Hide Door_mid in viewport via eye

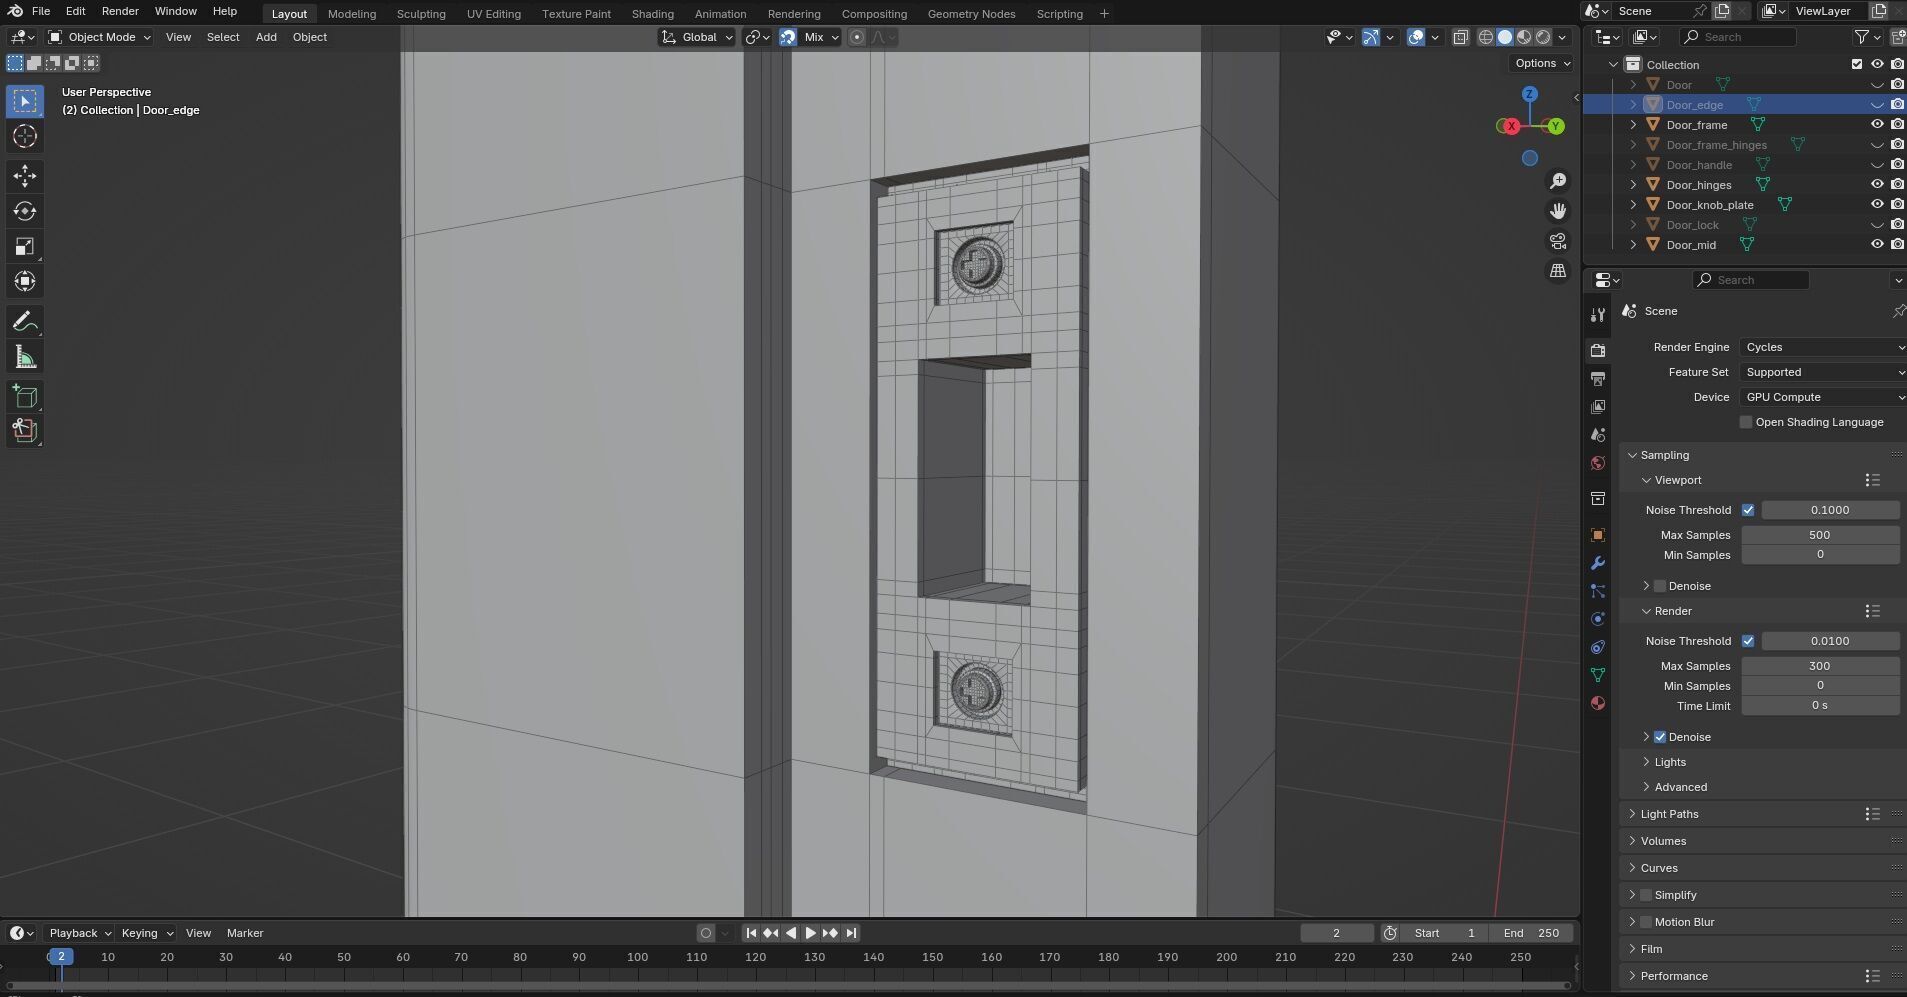1877,245
